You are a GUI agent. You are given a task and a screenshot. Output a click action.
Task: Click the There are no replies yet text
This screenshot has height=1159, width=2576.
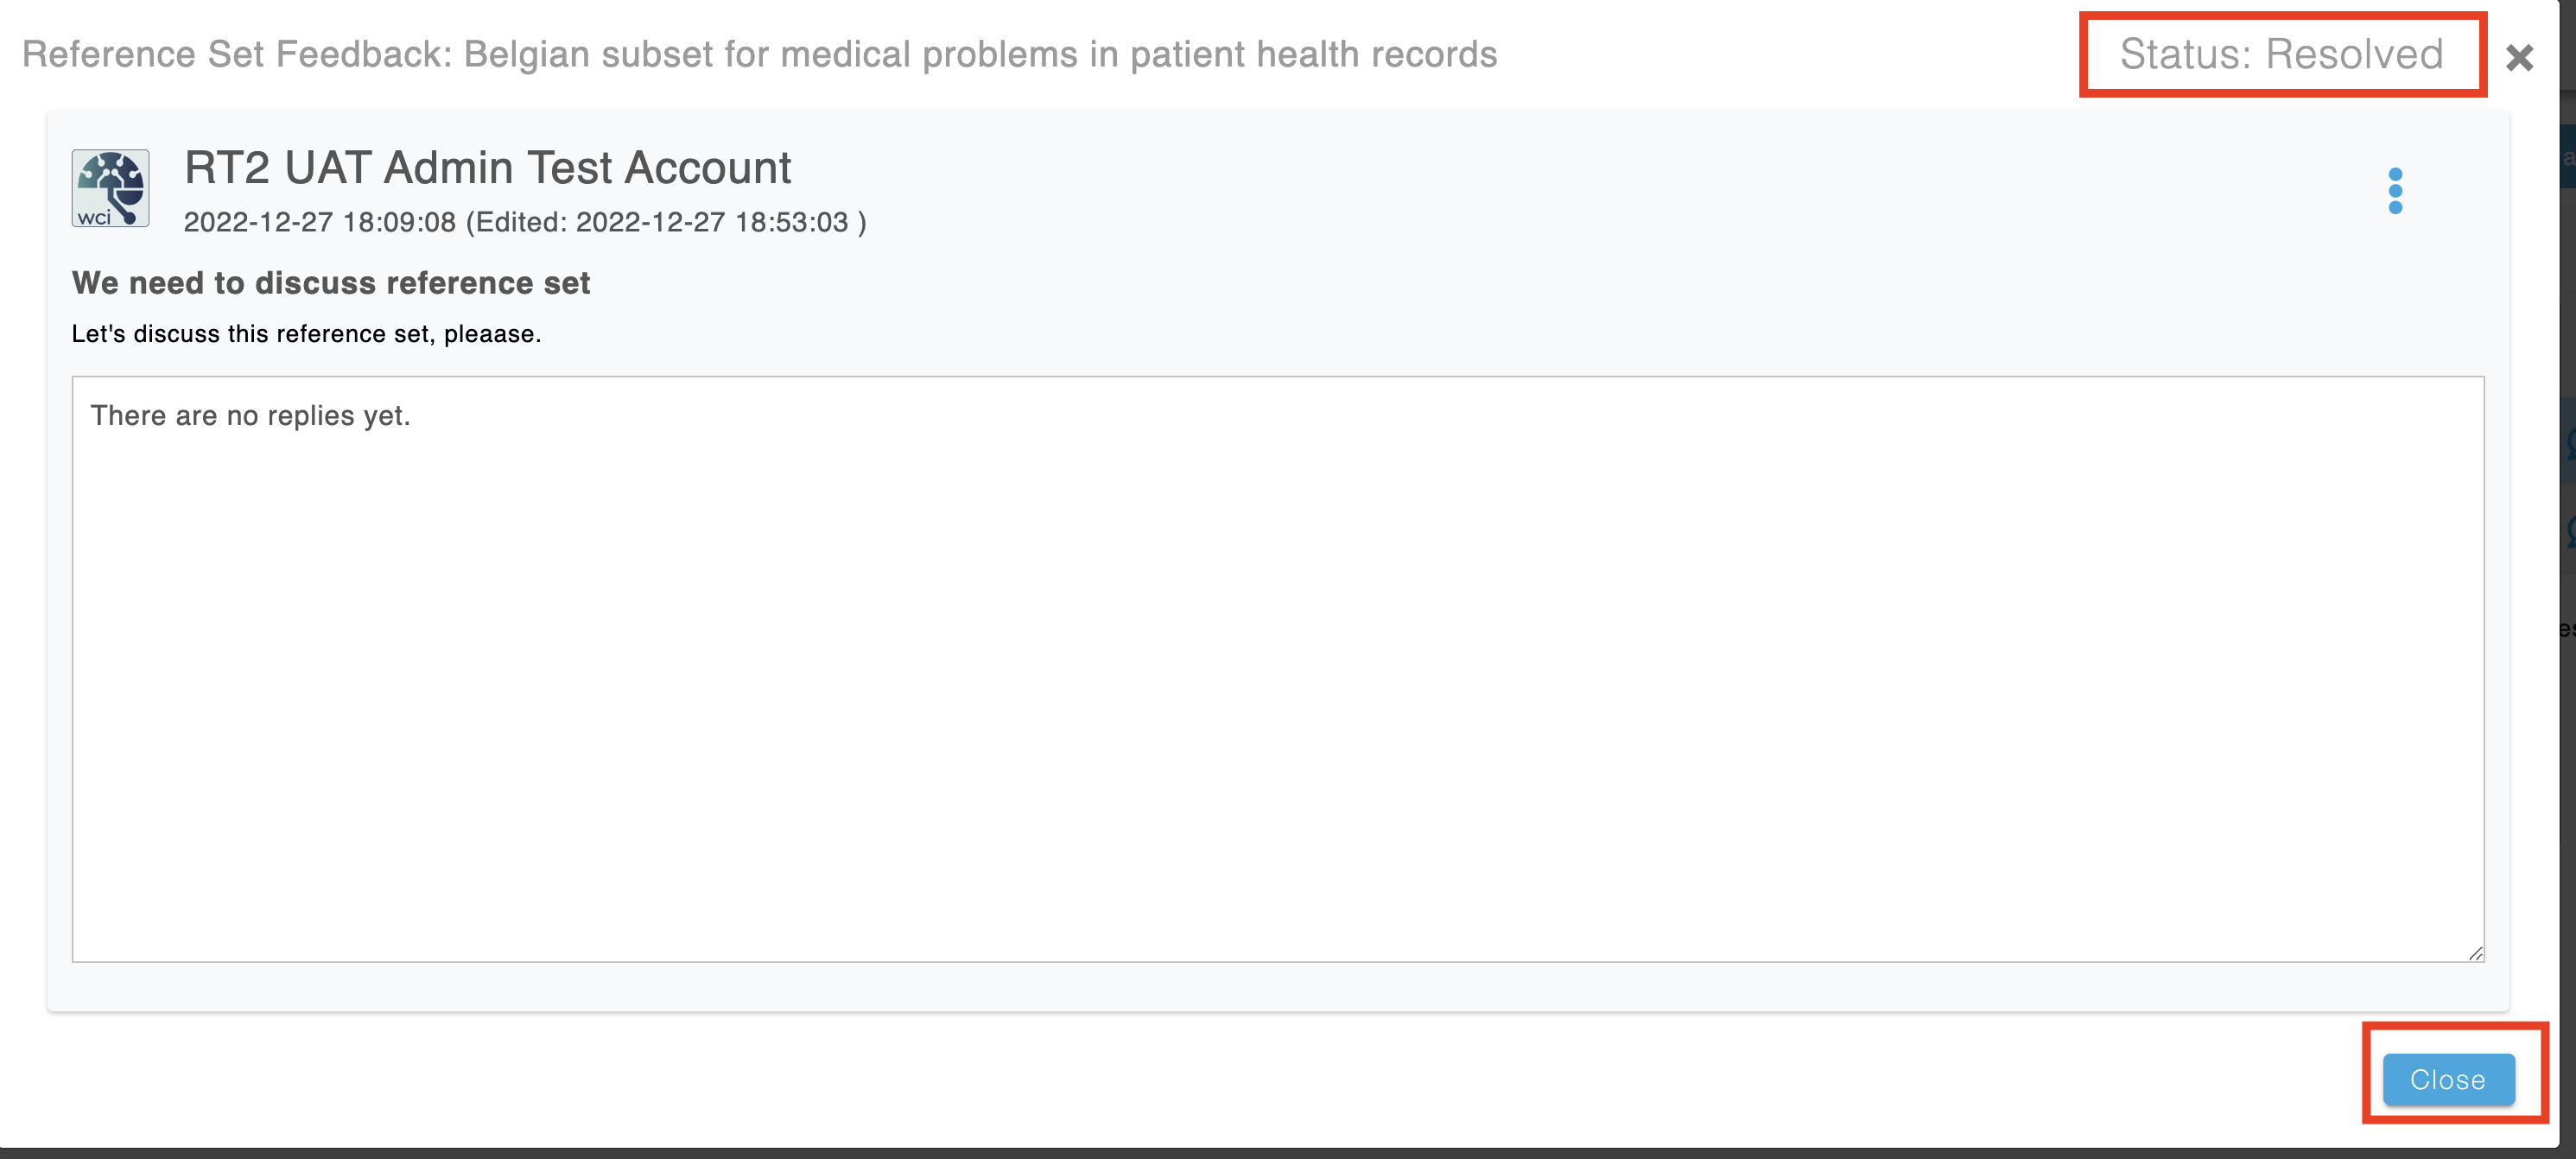(250, 416)
